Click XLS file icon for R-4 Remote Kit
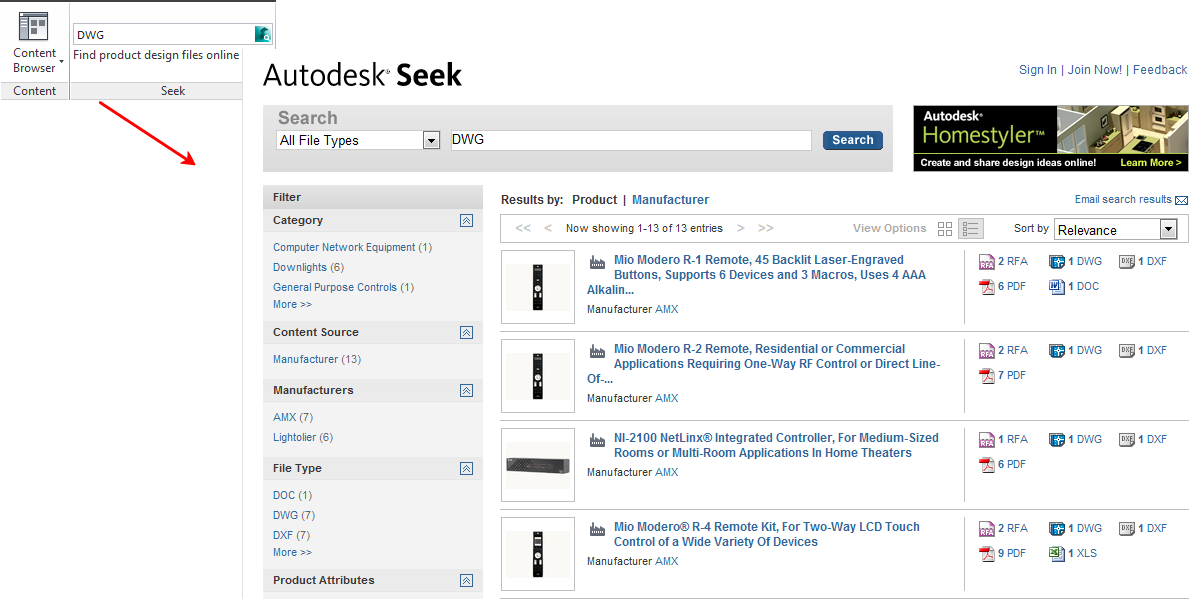The height and width of the screenshot is (599, 1198). 1057,554
